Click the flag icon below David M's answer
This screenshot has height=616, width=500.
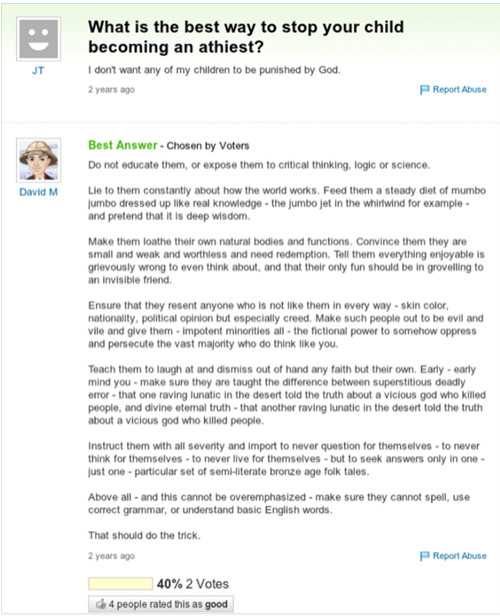coord(425,556)
